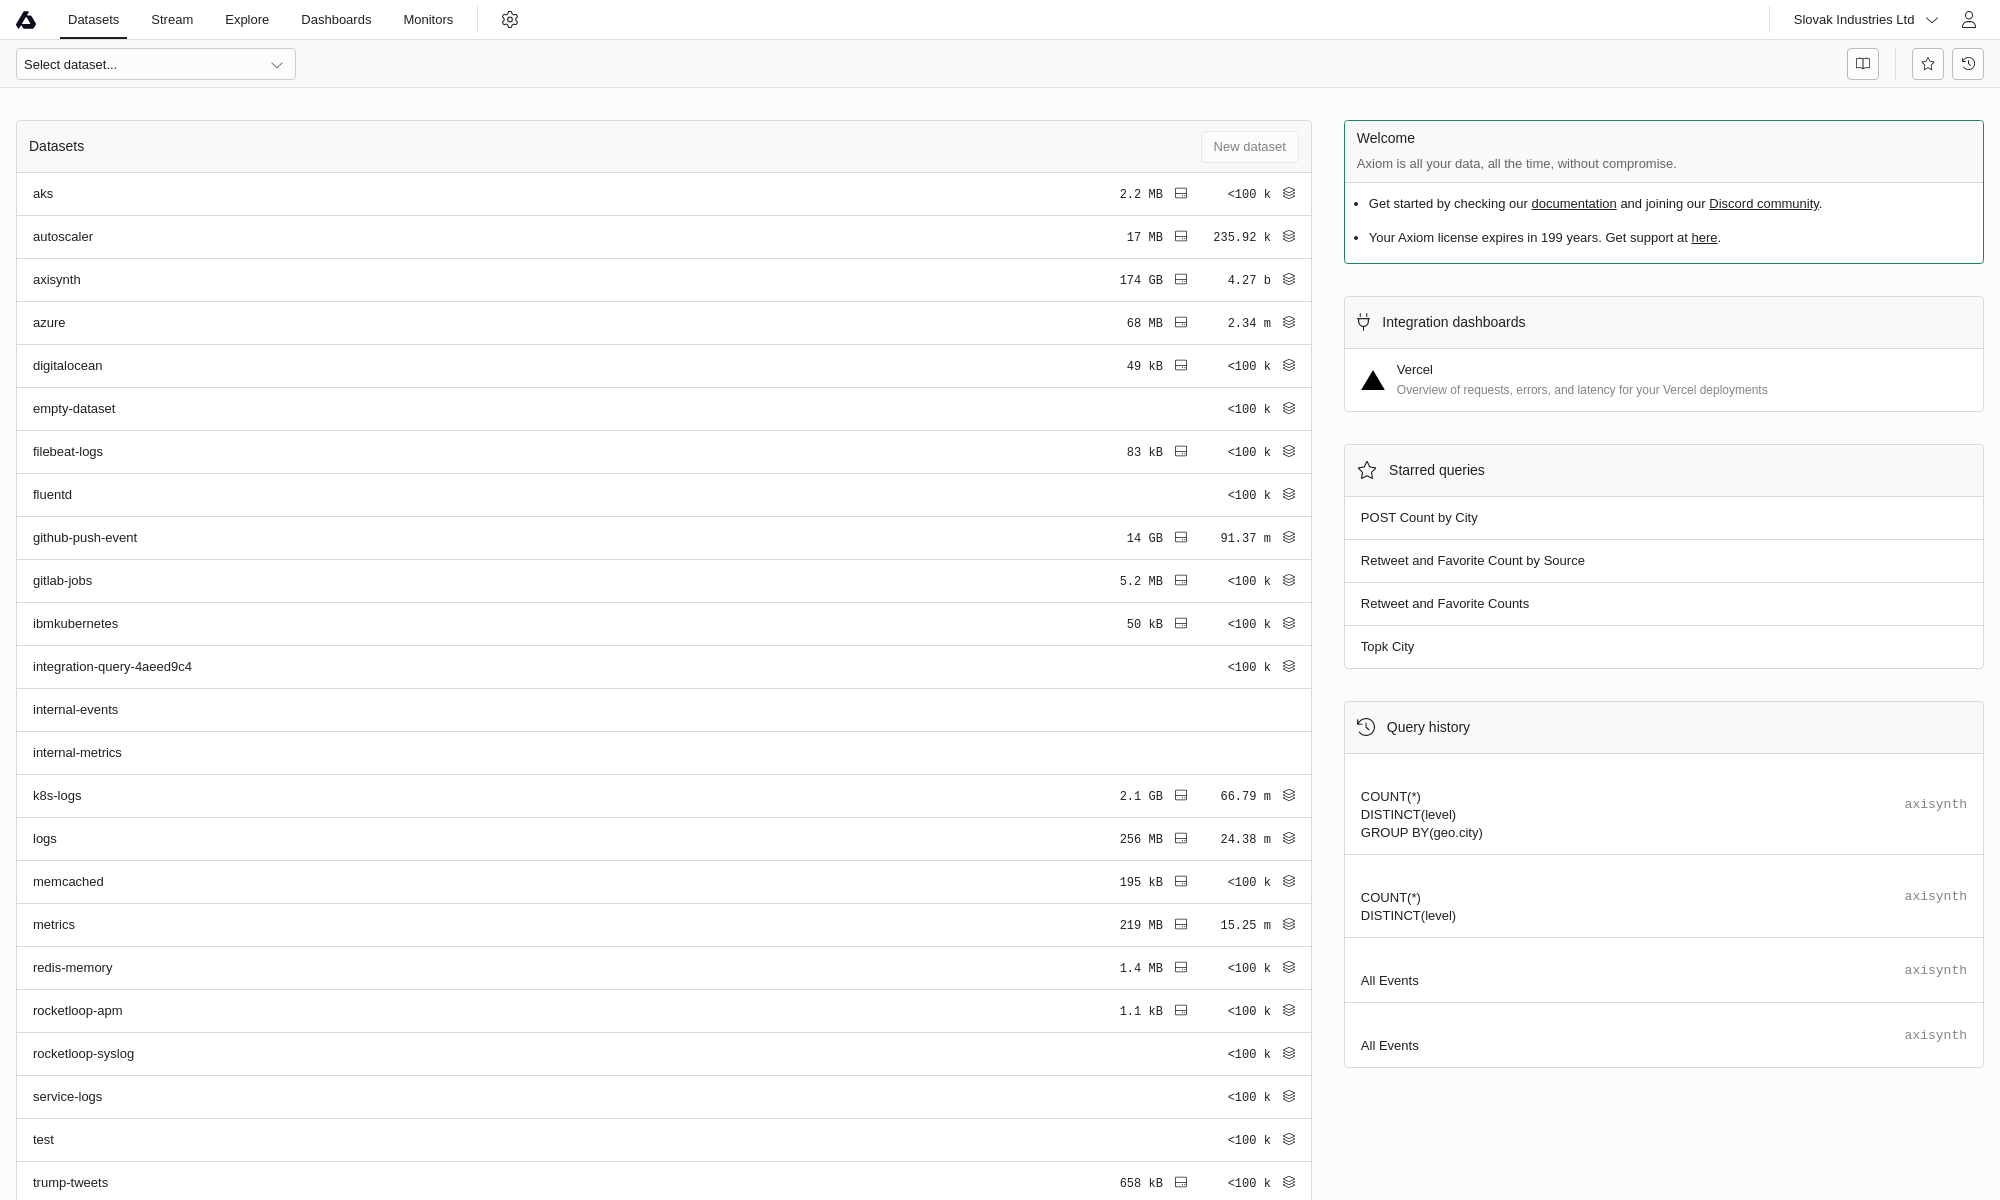This screenshot has height=1200, width=2000.
Task: Open the documentation link in Welcome panel
Action: (x=1573, y=204)
